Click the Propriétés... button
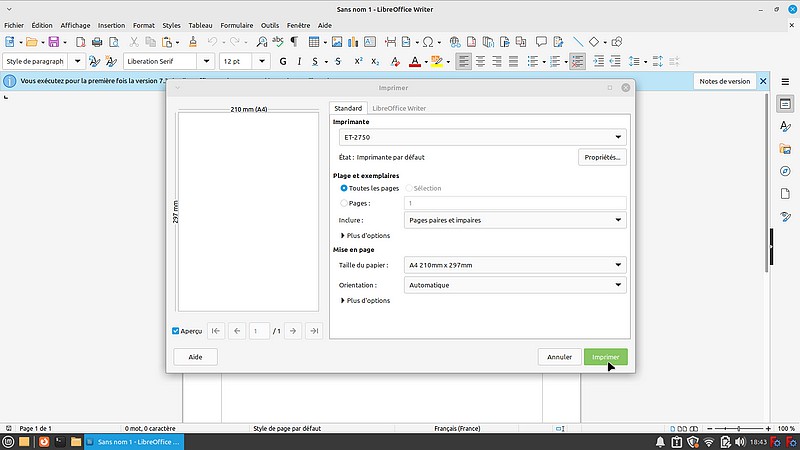Viewport: 800px width, 450px height. (602, 158)
